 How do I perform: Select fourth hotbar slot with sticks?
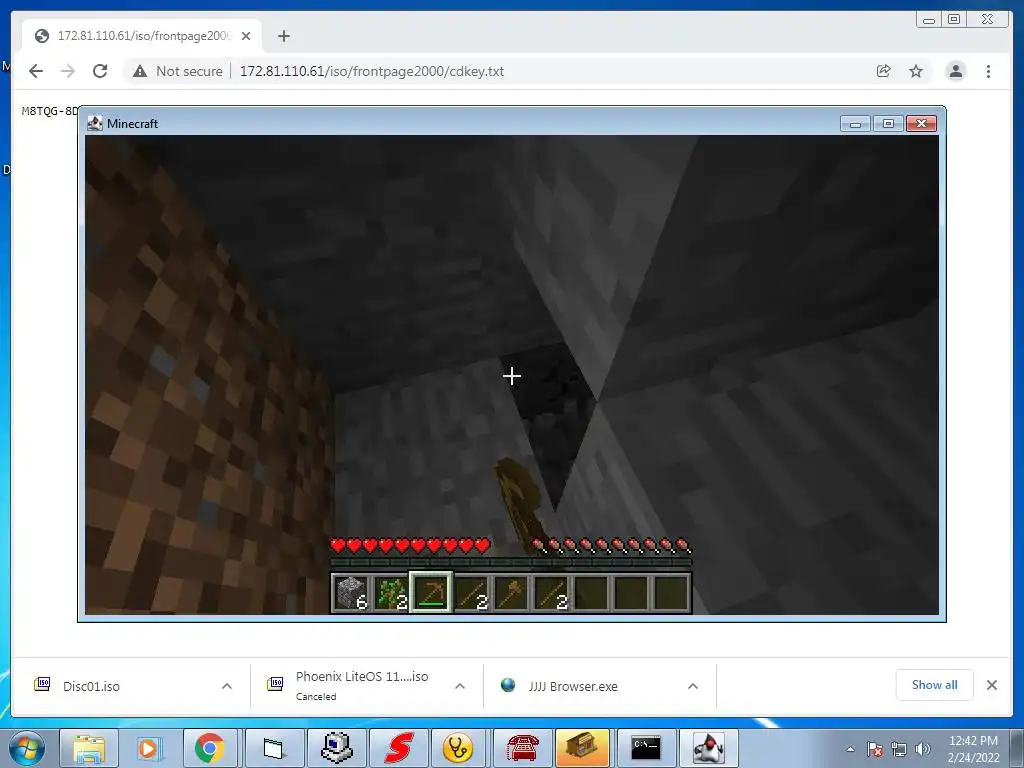[471, 592]
